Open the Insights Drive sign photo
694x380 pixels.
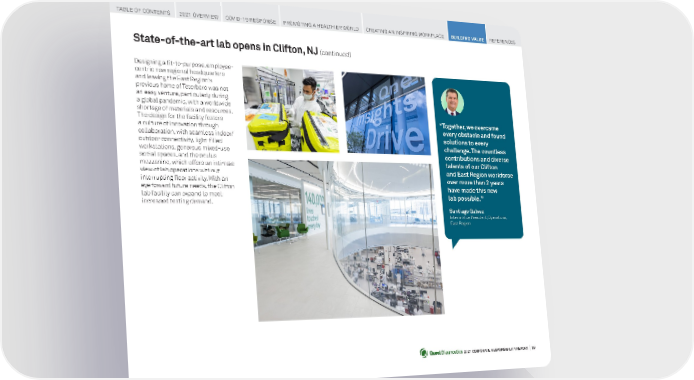click(386, 114)
